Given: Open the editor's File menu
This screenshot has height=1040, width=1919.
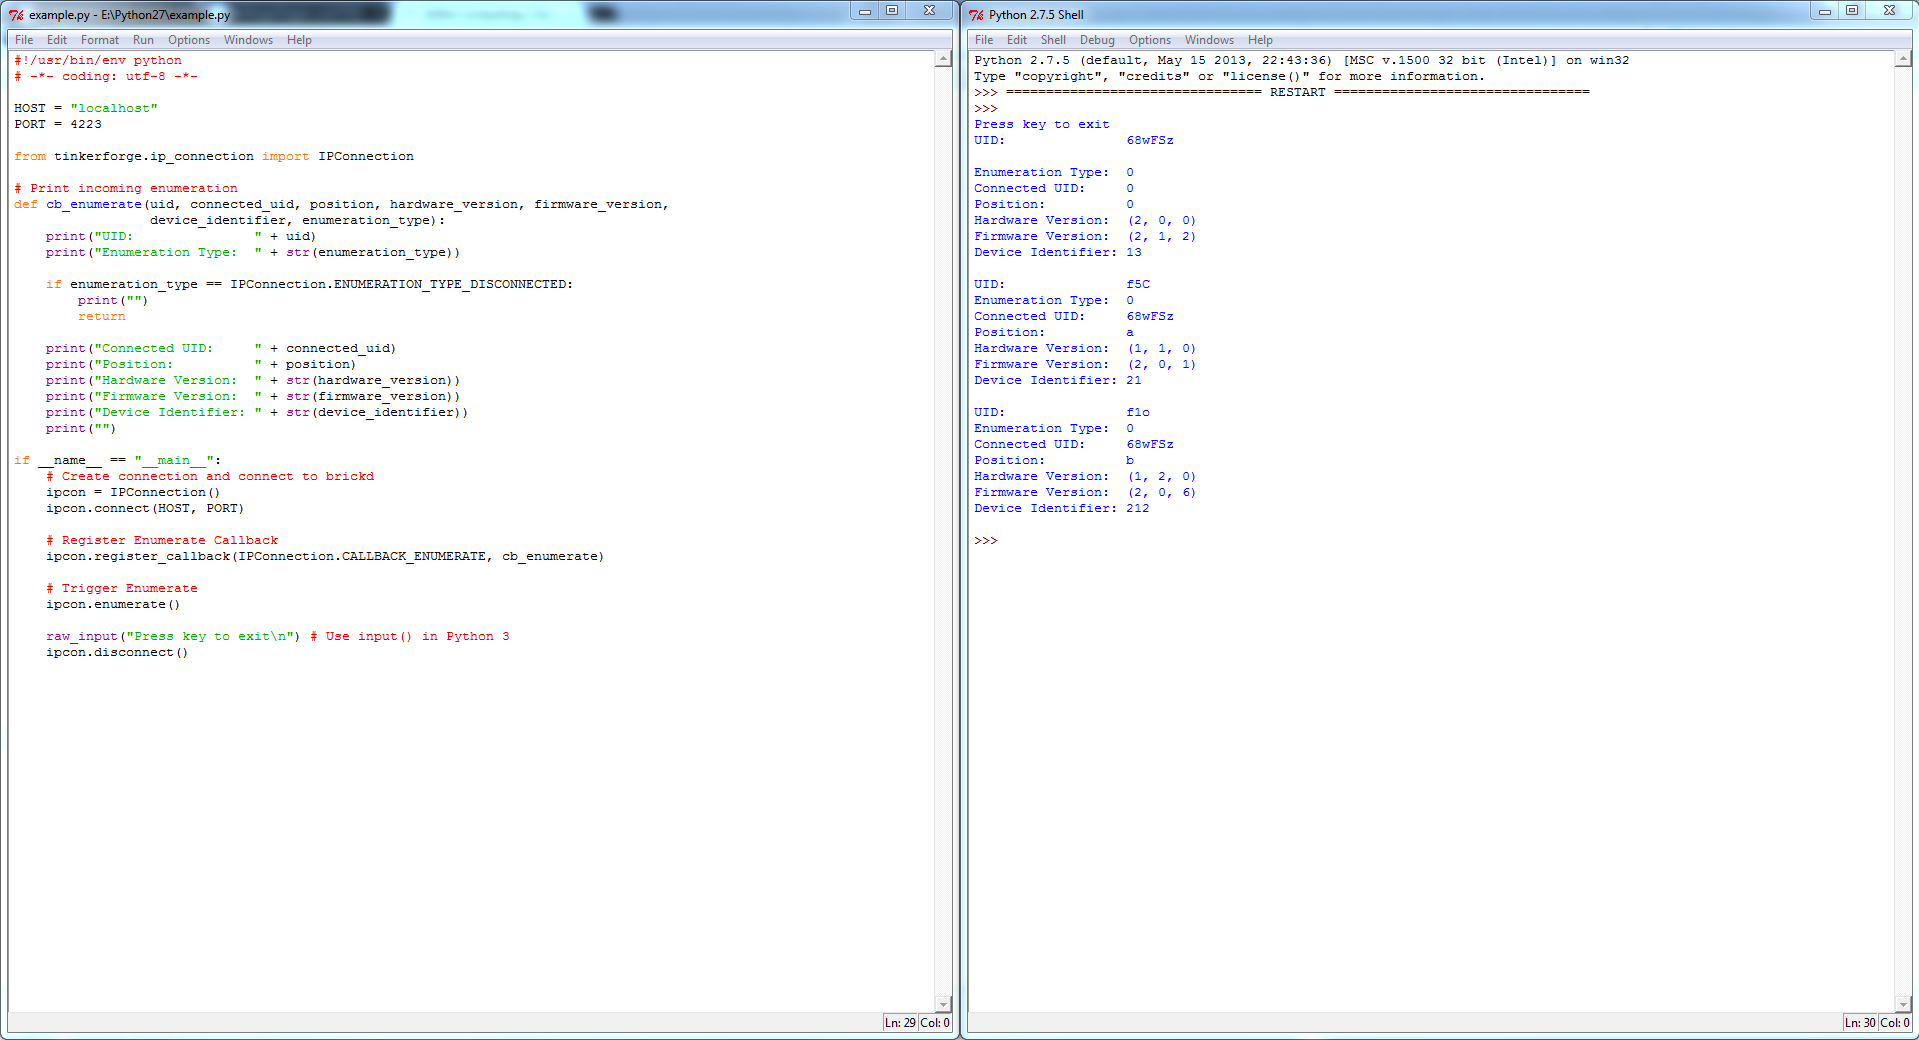Looking at the screenshot, I should click(24, 40).
